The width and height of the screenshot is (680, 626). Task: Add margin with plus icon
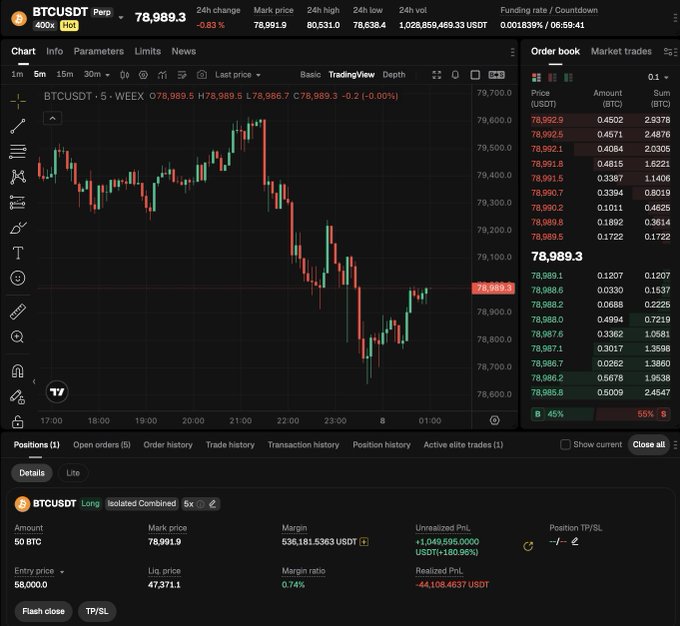[364, 542]
